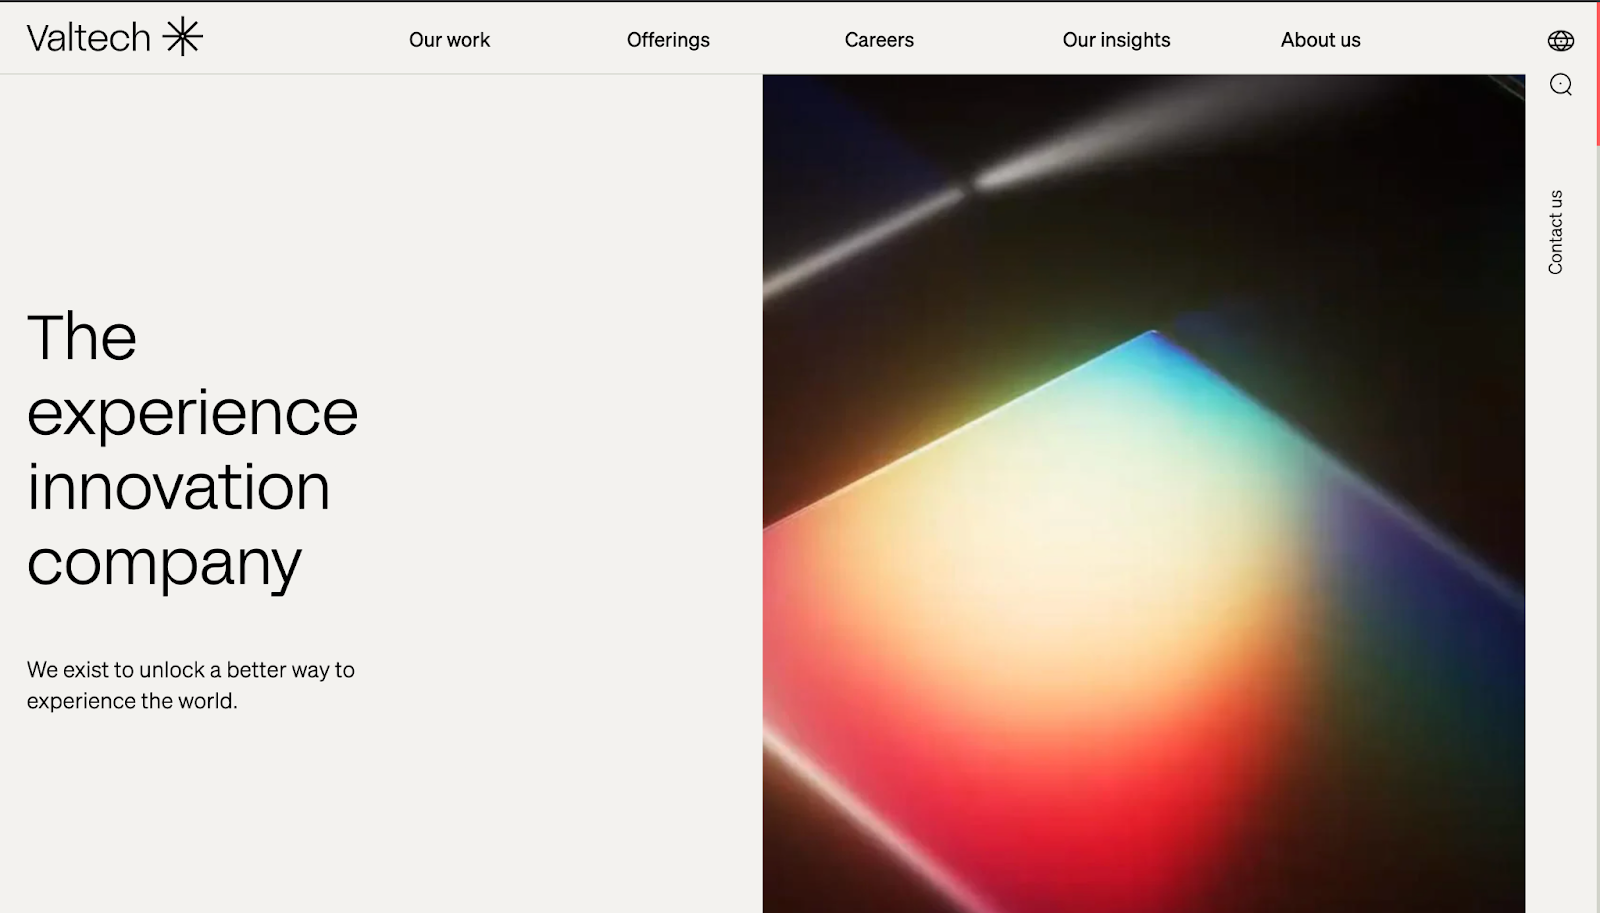Open the Offerings menu
1600x913 pixels.
click(x=668, y=40)
